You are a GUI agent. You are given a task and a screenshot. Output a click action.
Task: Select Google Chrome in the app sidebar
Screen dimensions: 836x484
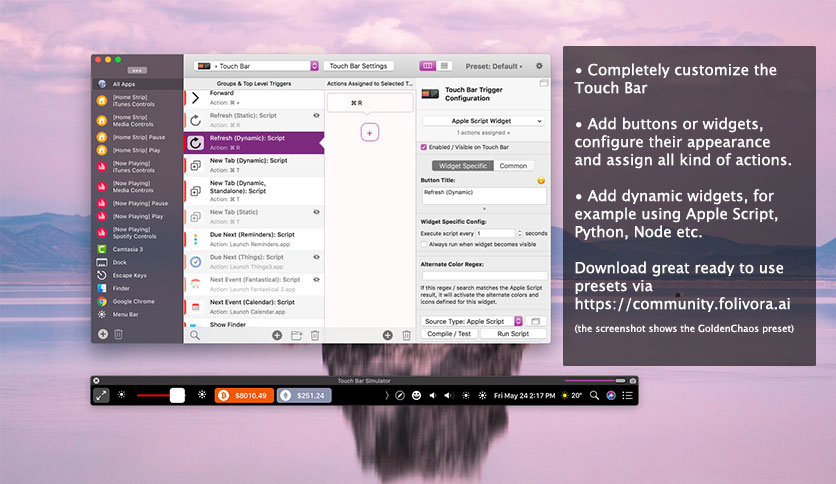[x=138, y=301]
